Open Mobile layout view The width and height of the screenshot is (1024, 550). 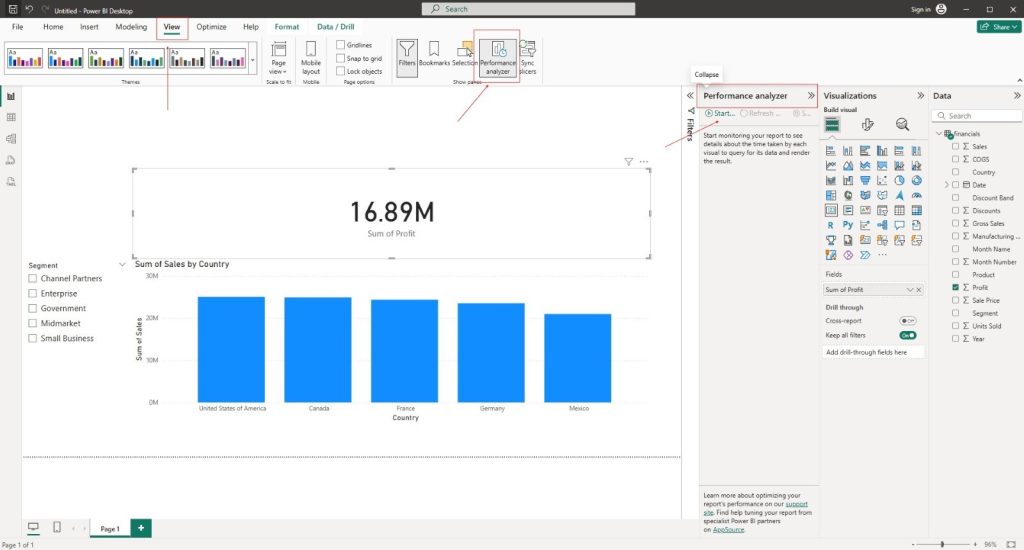tap(311, 57)
